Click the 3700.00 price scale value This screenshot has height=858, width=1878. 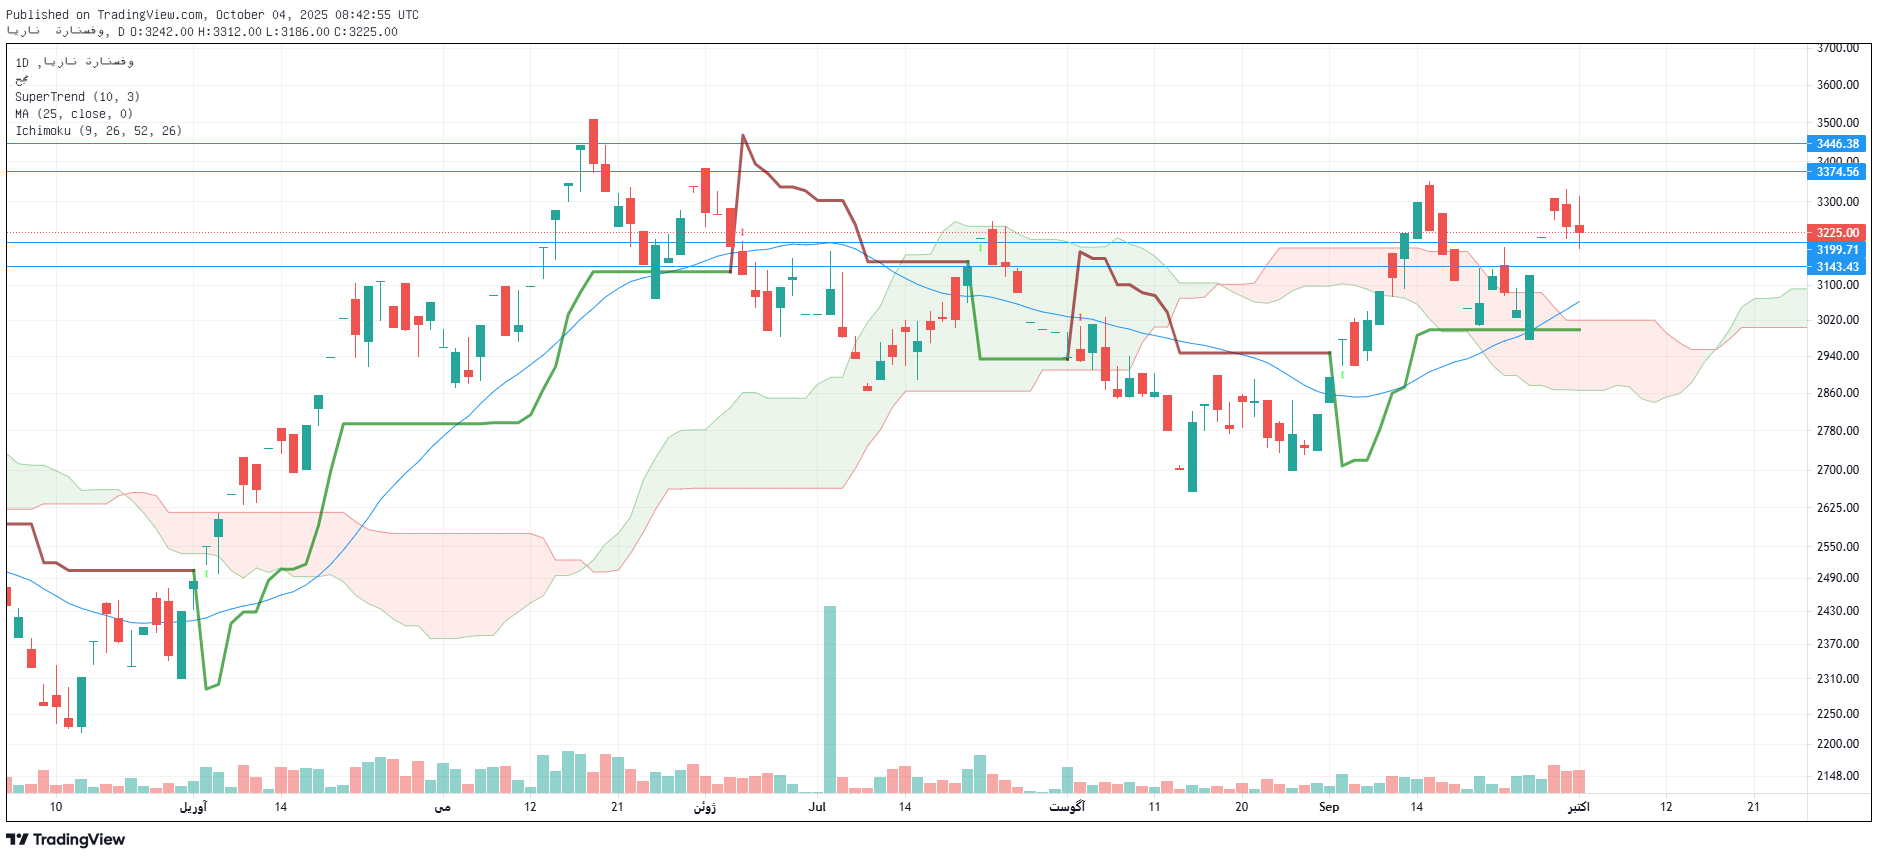tap(1837, 48)
